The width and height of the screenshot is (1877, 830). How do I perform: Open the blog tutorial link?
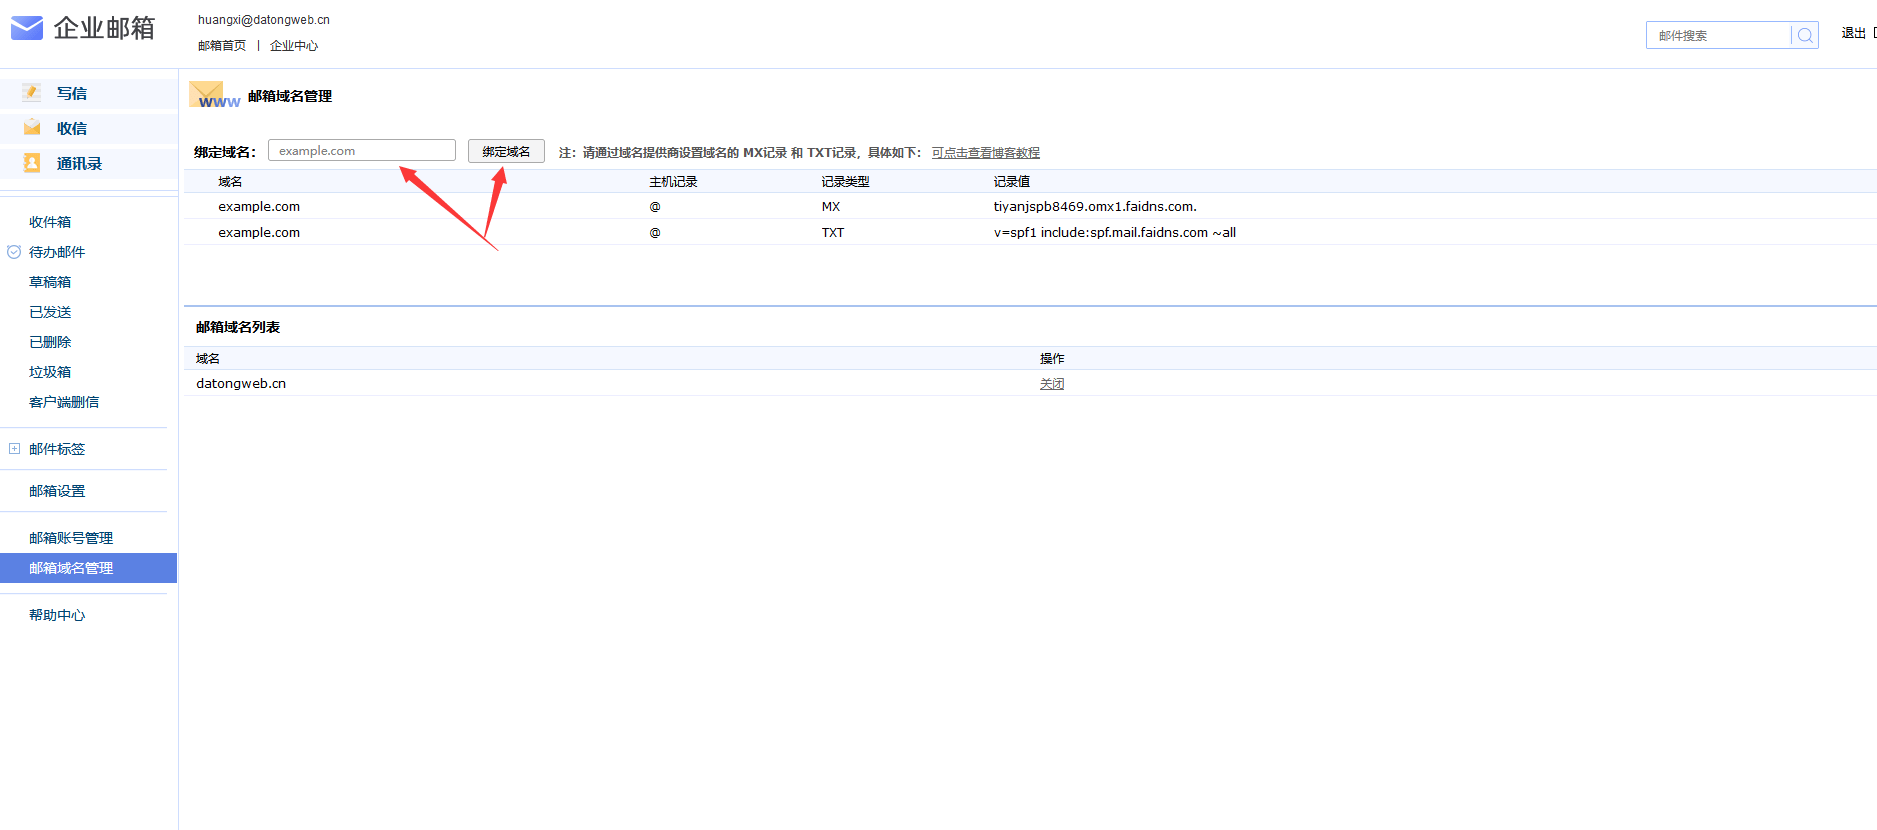985,153
